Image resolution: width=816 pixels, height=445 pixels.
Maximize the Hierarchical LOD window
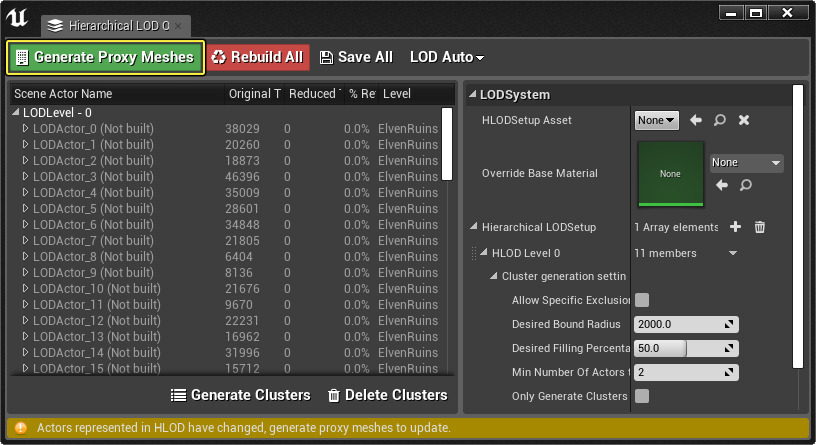pyautogui.click(x=756, y=13)
